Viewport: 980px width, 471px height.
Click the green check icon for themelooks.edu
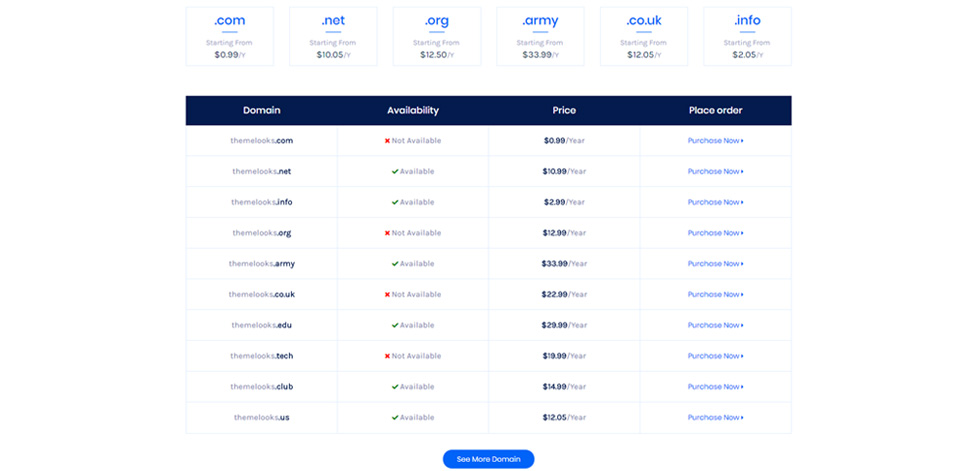395,325
